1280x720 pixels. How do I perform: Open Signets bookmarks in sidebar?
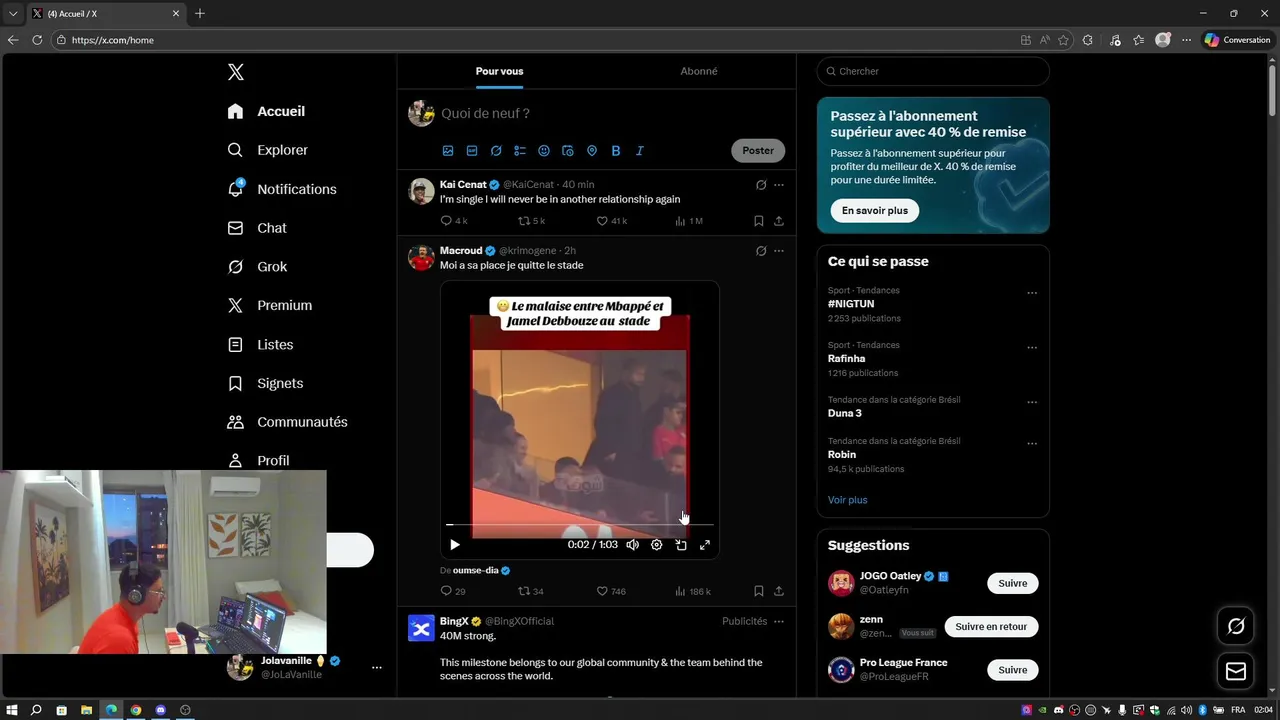(x=265, y=383)
